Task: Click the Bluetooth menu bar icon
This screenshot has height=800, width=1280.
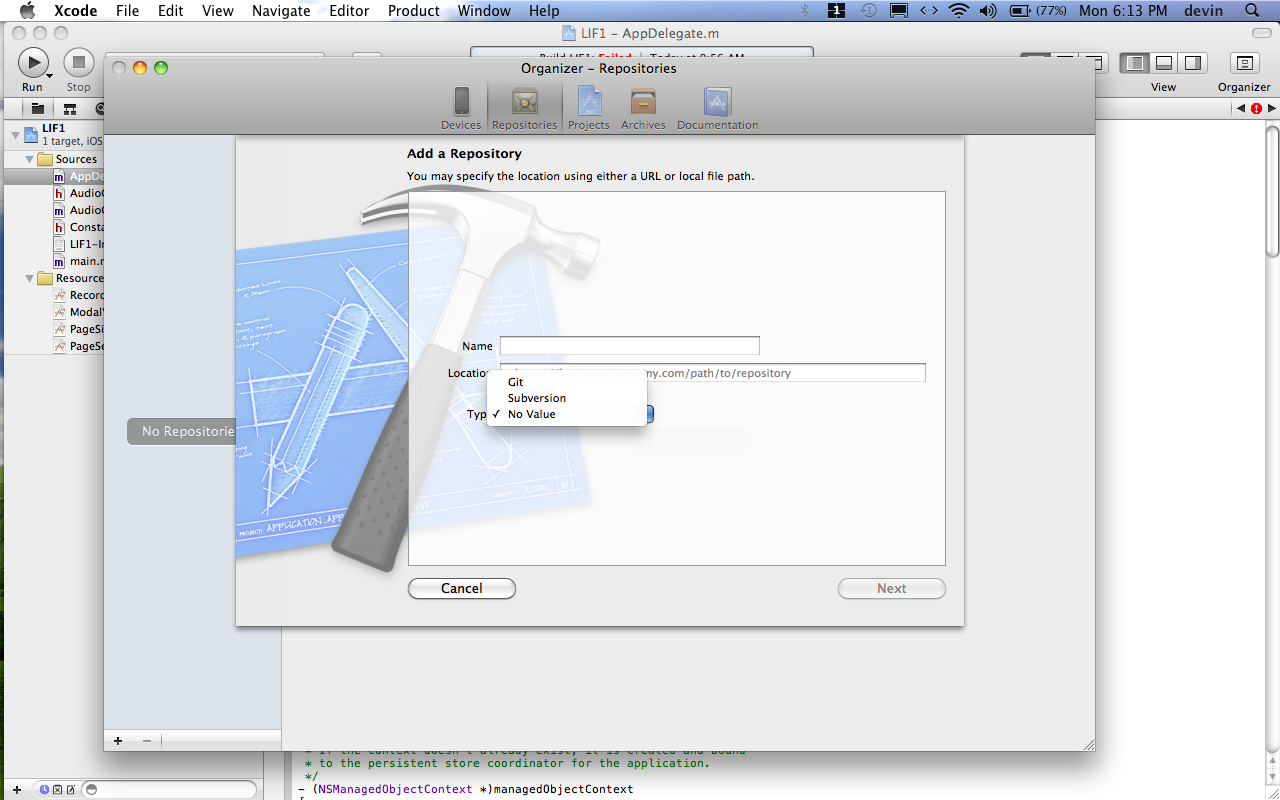Action: click(805, 11)
